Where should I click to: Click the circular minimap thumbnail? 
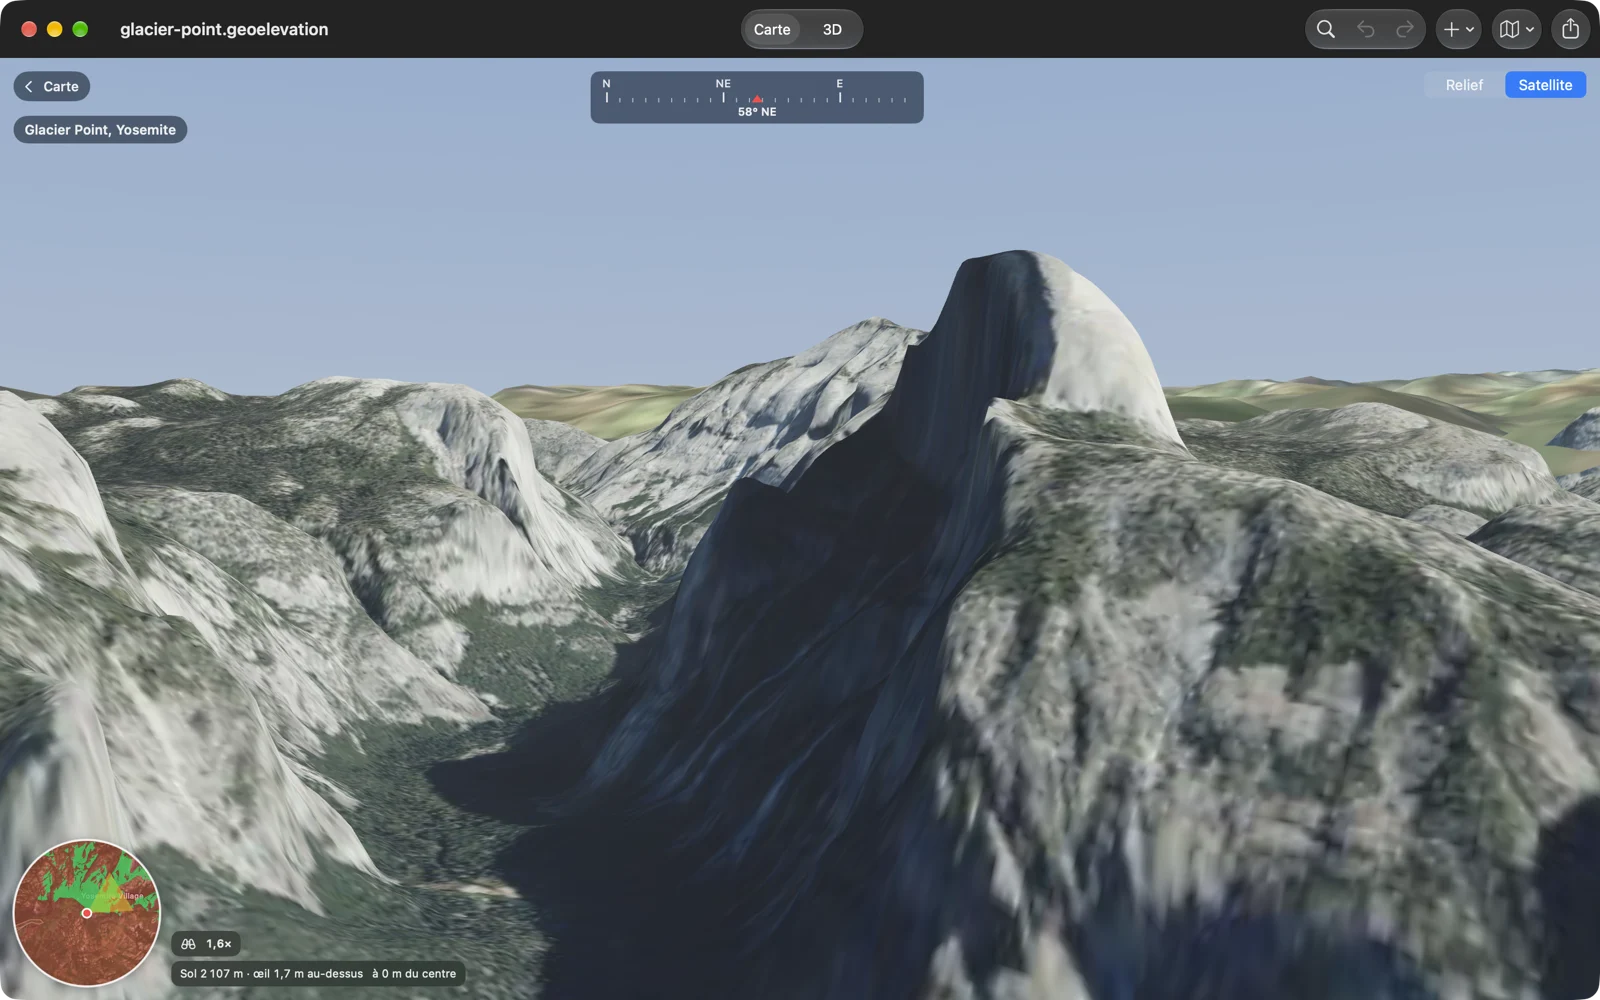87,913
